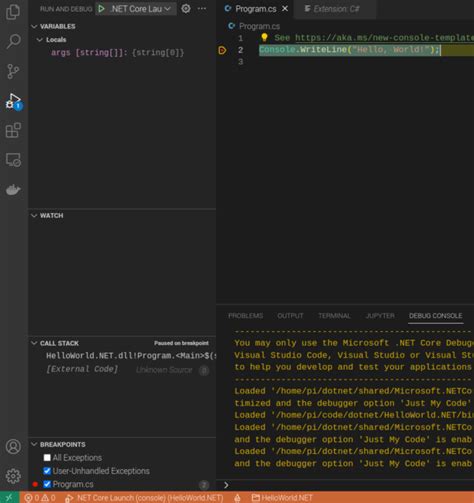The image size is (474, 503).
Task: Select the args string[] variable row
Action: pyautogui.click(x=122, y=53)
